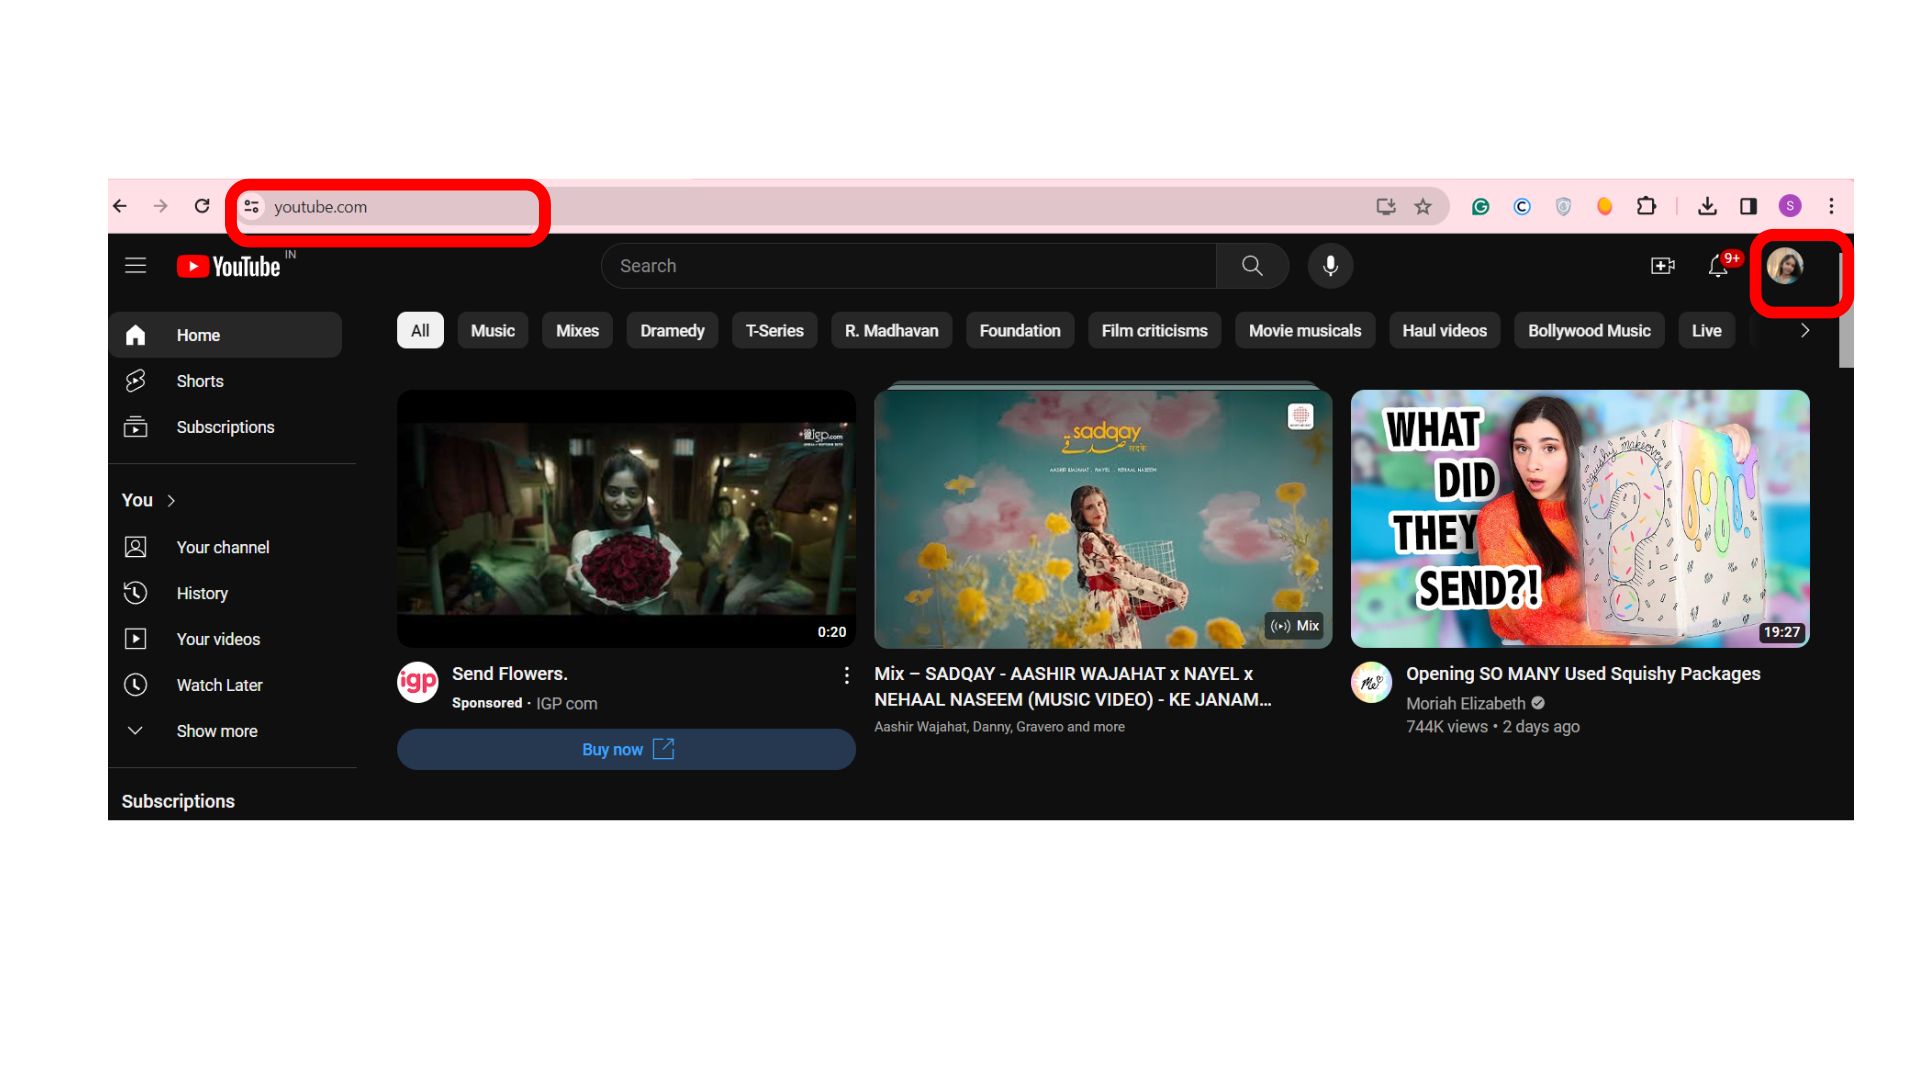
Task: Switch to the All category chip
Action: click(419, 330)
